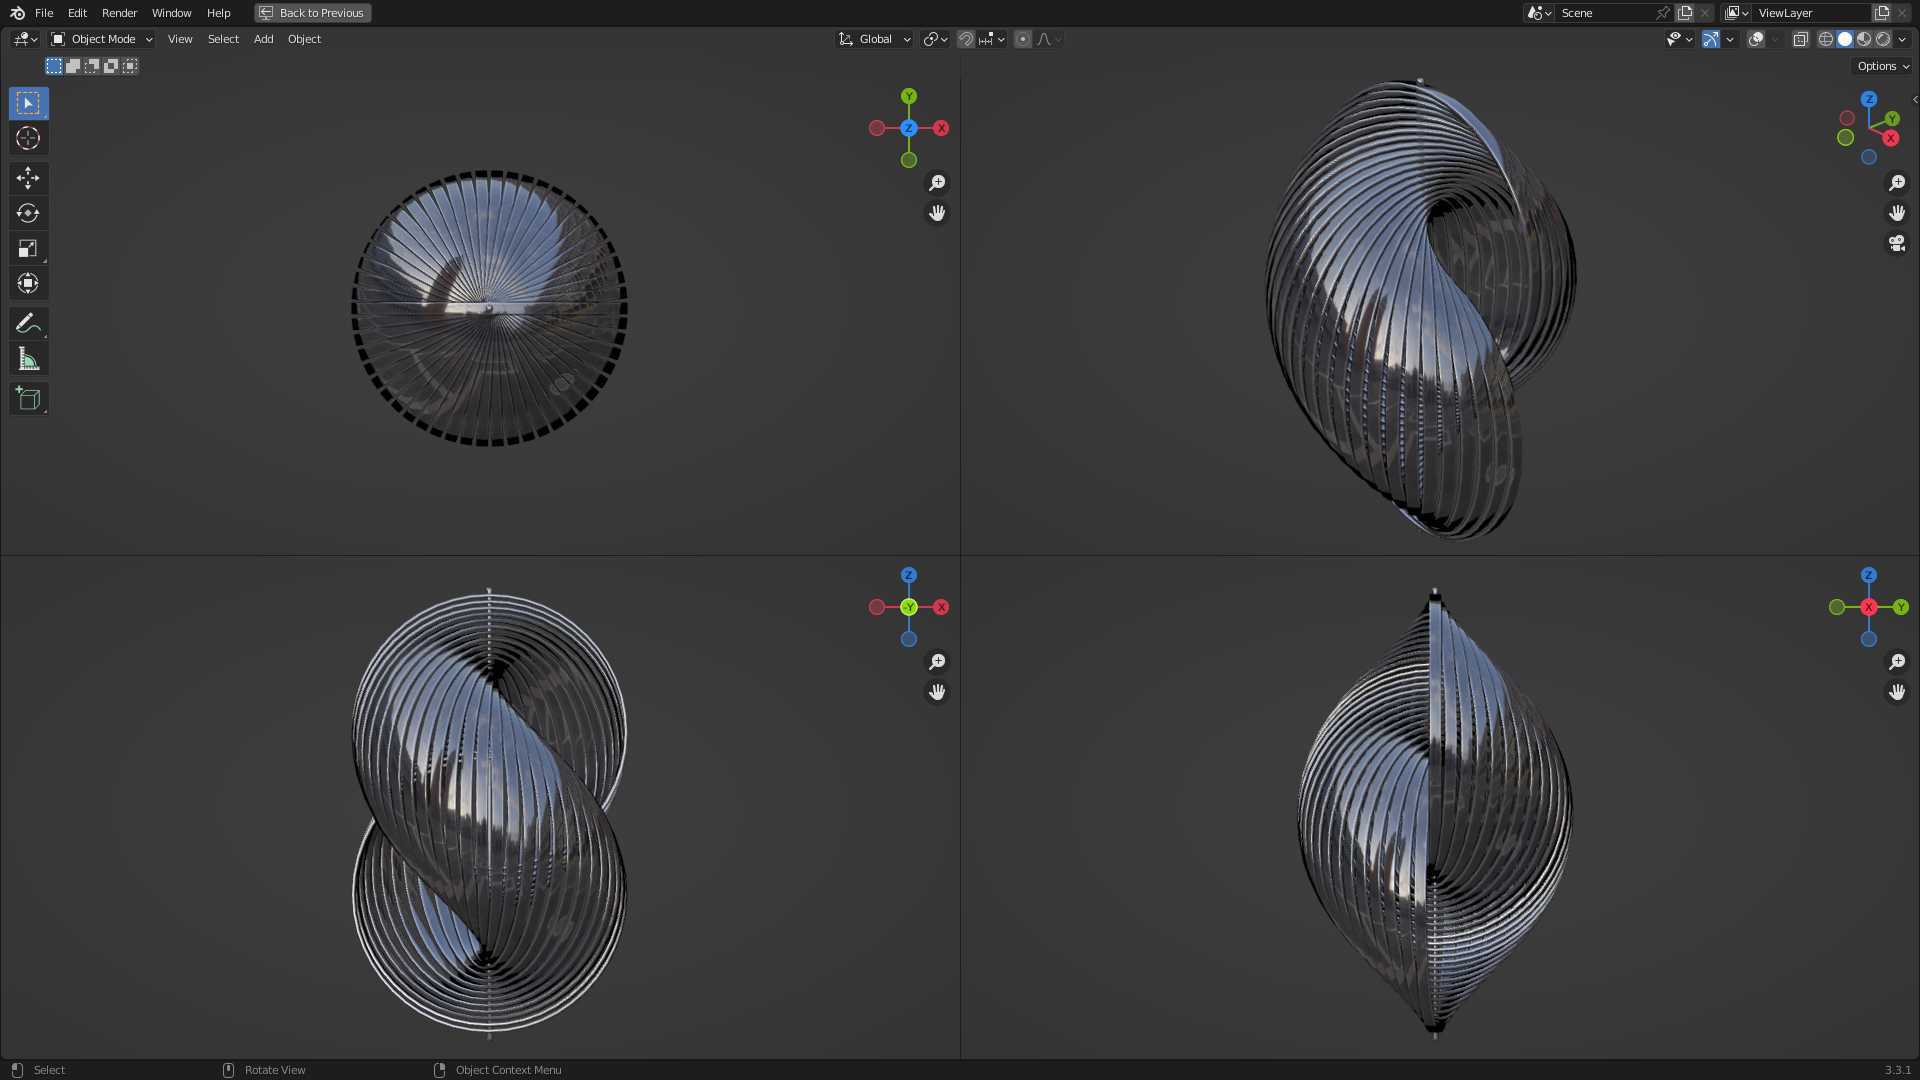Switch to rendered shading
Image resolution: width=1920 pixels, height=1080 pixels.
tap(1883, 39)
